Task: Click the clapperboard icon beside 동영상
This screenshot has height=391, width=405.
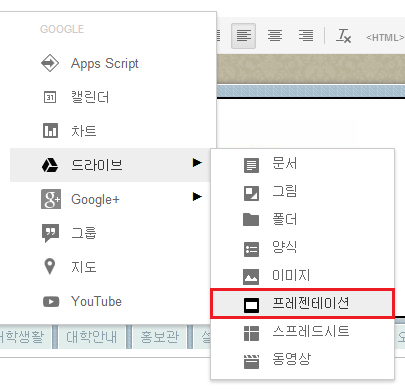Action: click(251, 362)
